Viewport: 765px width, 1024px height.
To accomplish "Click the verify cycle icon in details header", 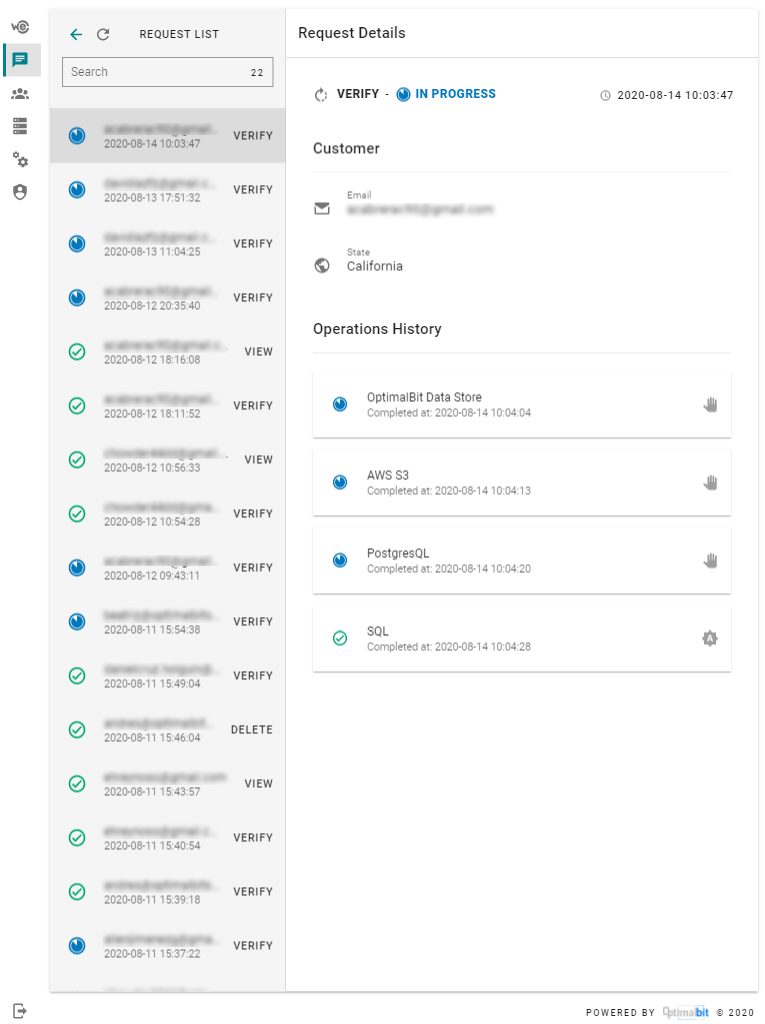I will [x=321, y=95].
